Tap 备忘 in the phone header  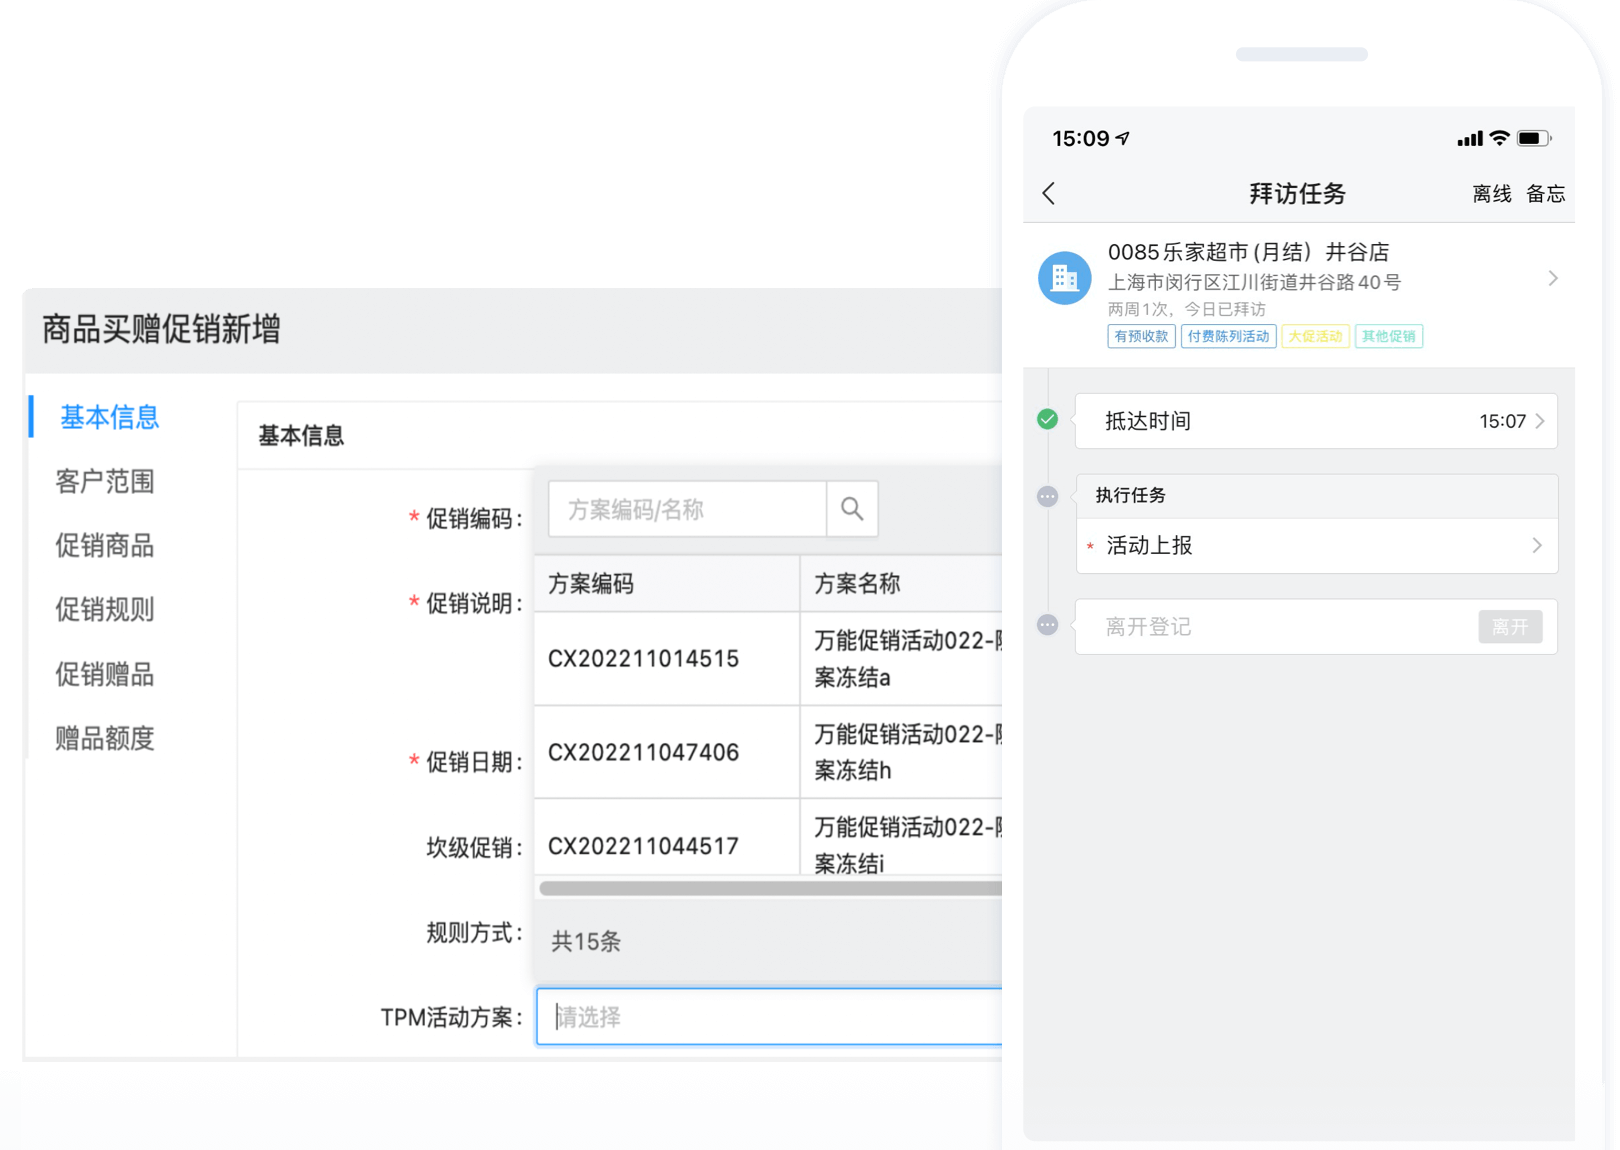[x=1545, y=194]
